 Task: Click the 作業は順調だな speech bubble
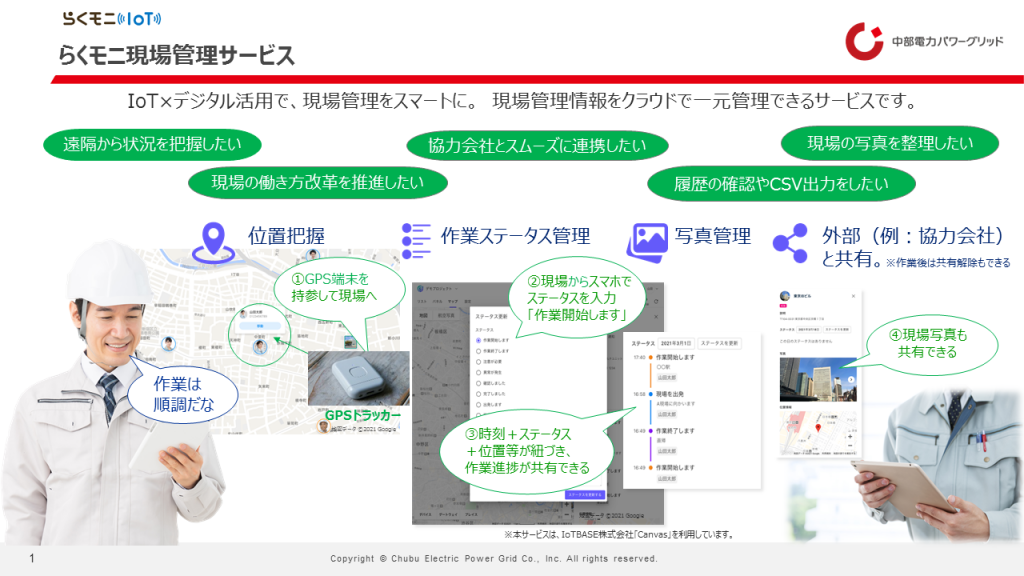click(x=182, y=394)
